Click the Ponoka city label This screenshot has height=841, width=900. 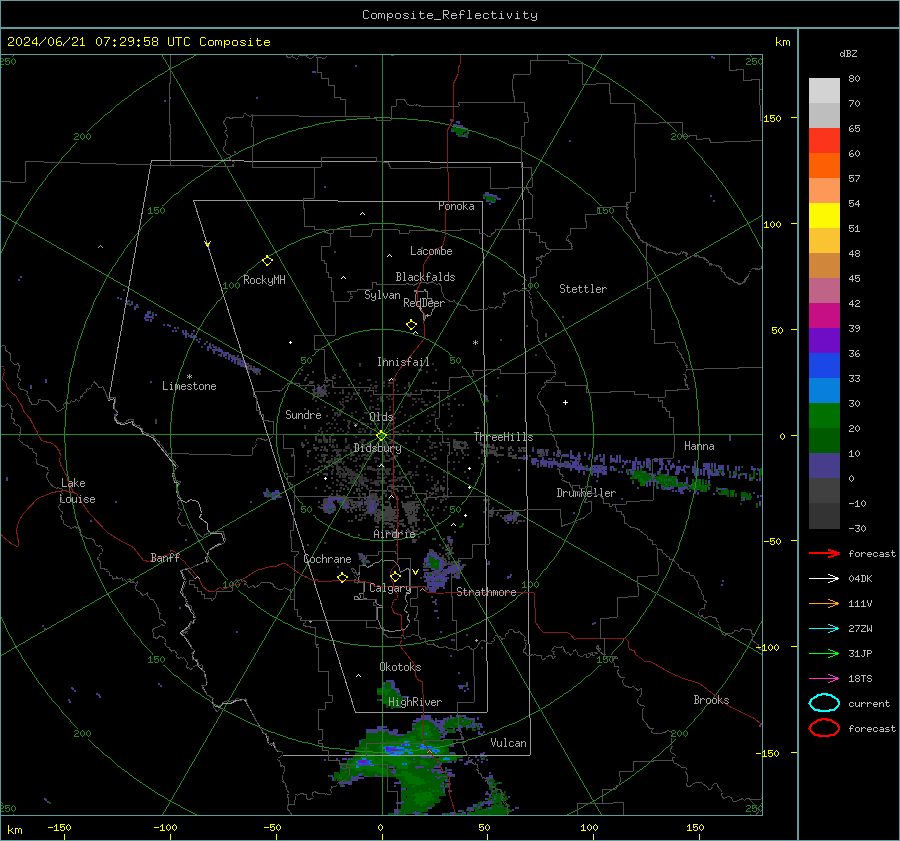pyautogui.click(x=456, y=206)
